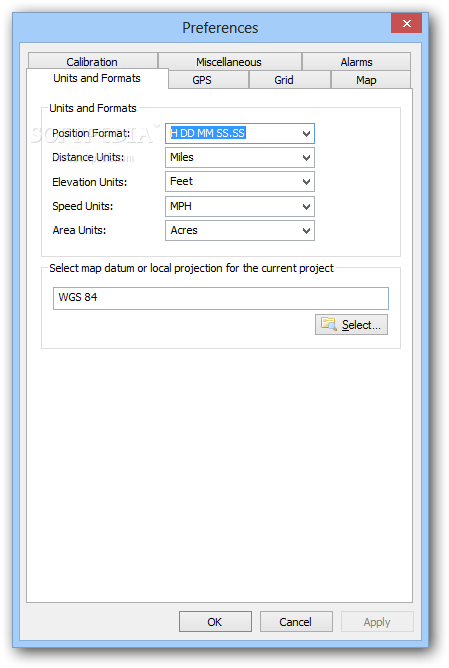Click the Elevation Units label
Image resolution: width=449 pixels, height=668 pixels.
(x=89, y=182)
